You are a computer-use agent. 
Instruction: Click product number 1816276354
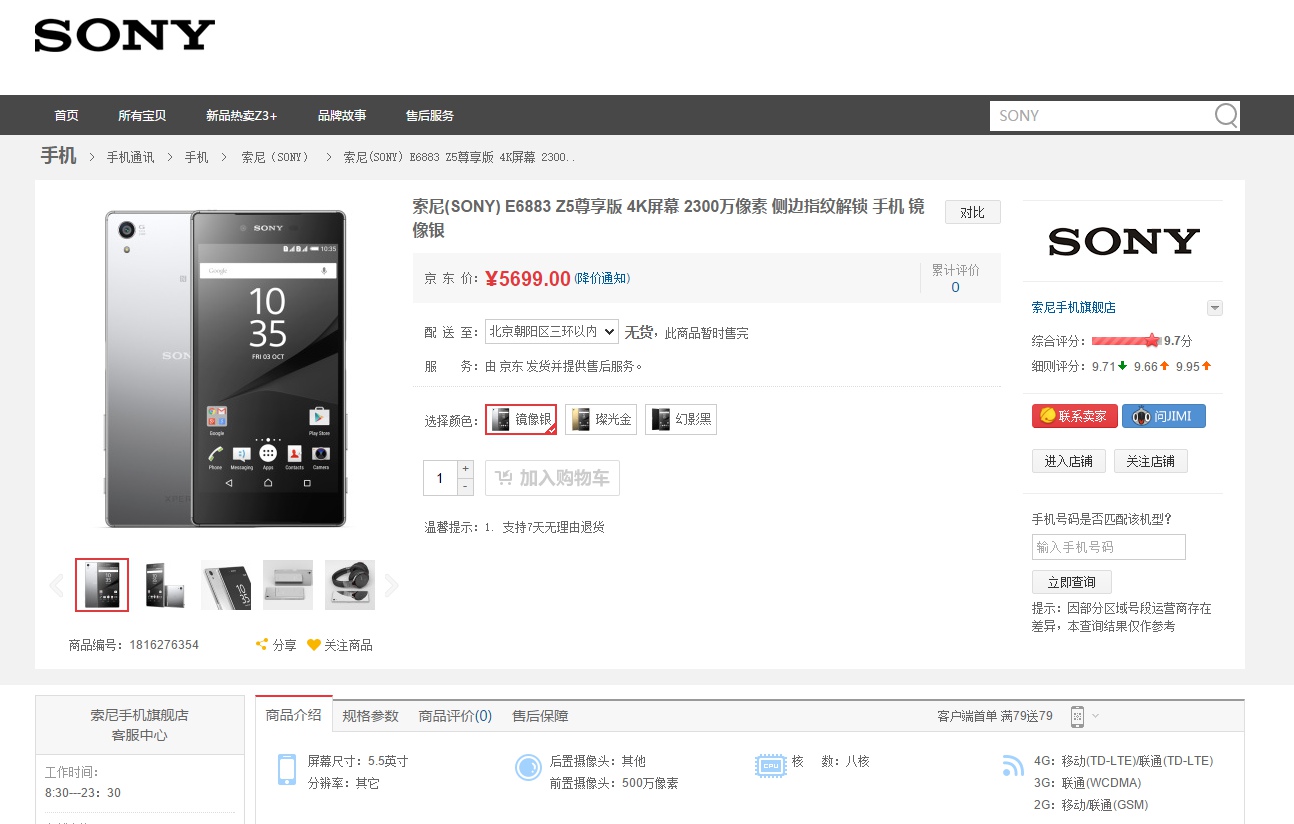click(164, 645)
